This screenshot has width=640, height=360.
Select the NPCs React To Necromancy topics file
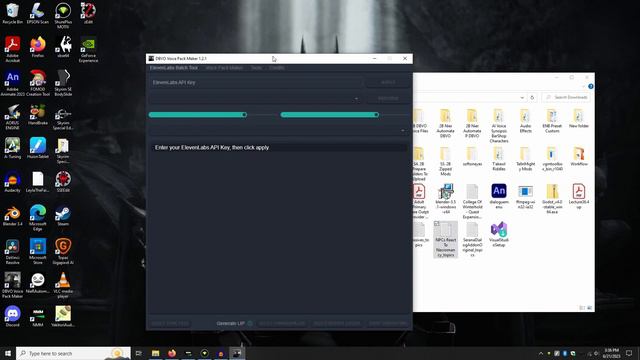(446, 239)
